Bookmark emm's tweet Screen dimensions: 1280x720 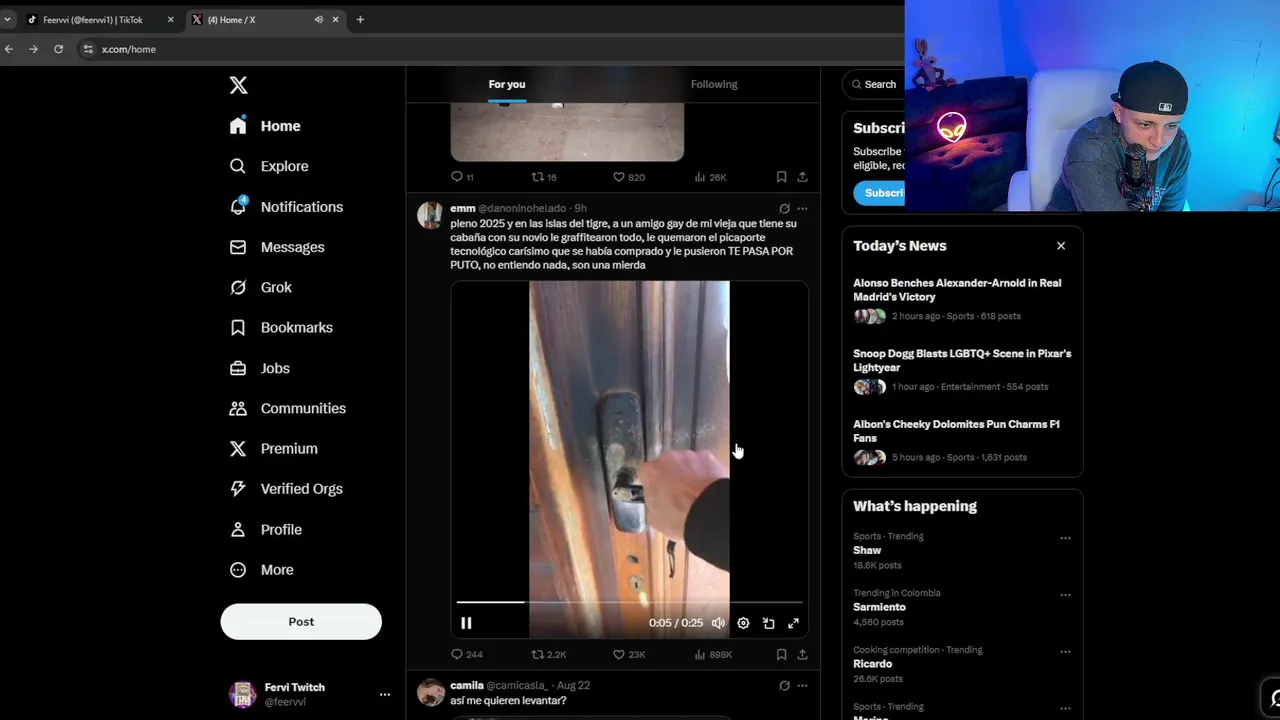tap(781, 654)
